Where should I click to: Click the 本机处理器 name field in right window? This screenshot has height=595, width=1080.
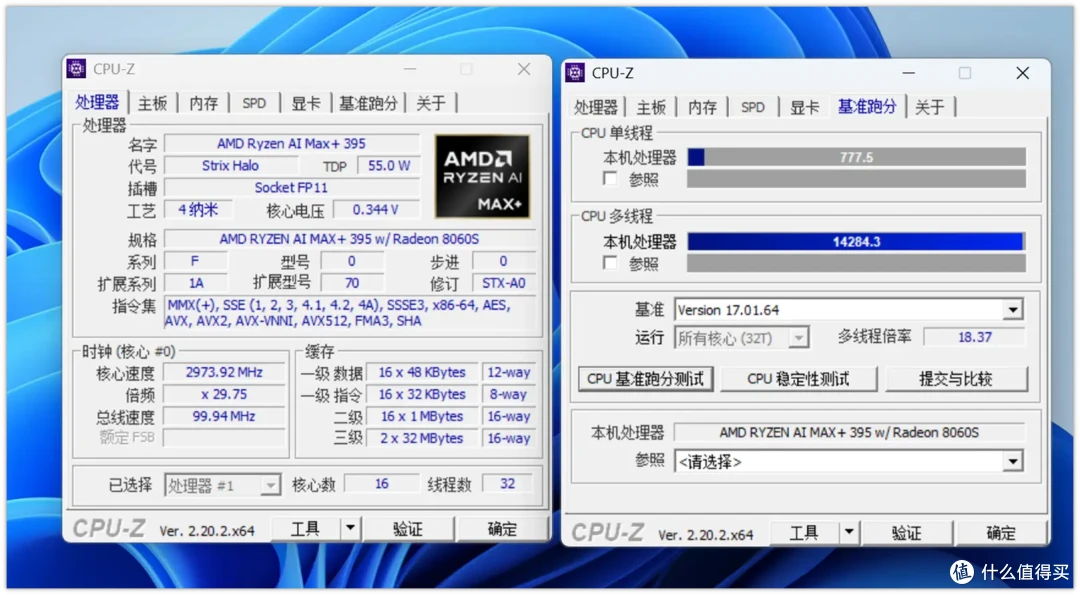(x=849, y=432)
